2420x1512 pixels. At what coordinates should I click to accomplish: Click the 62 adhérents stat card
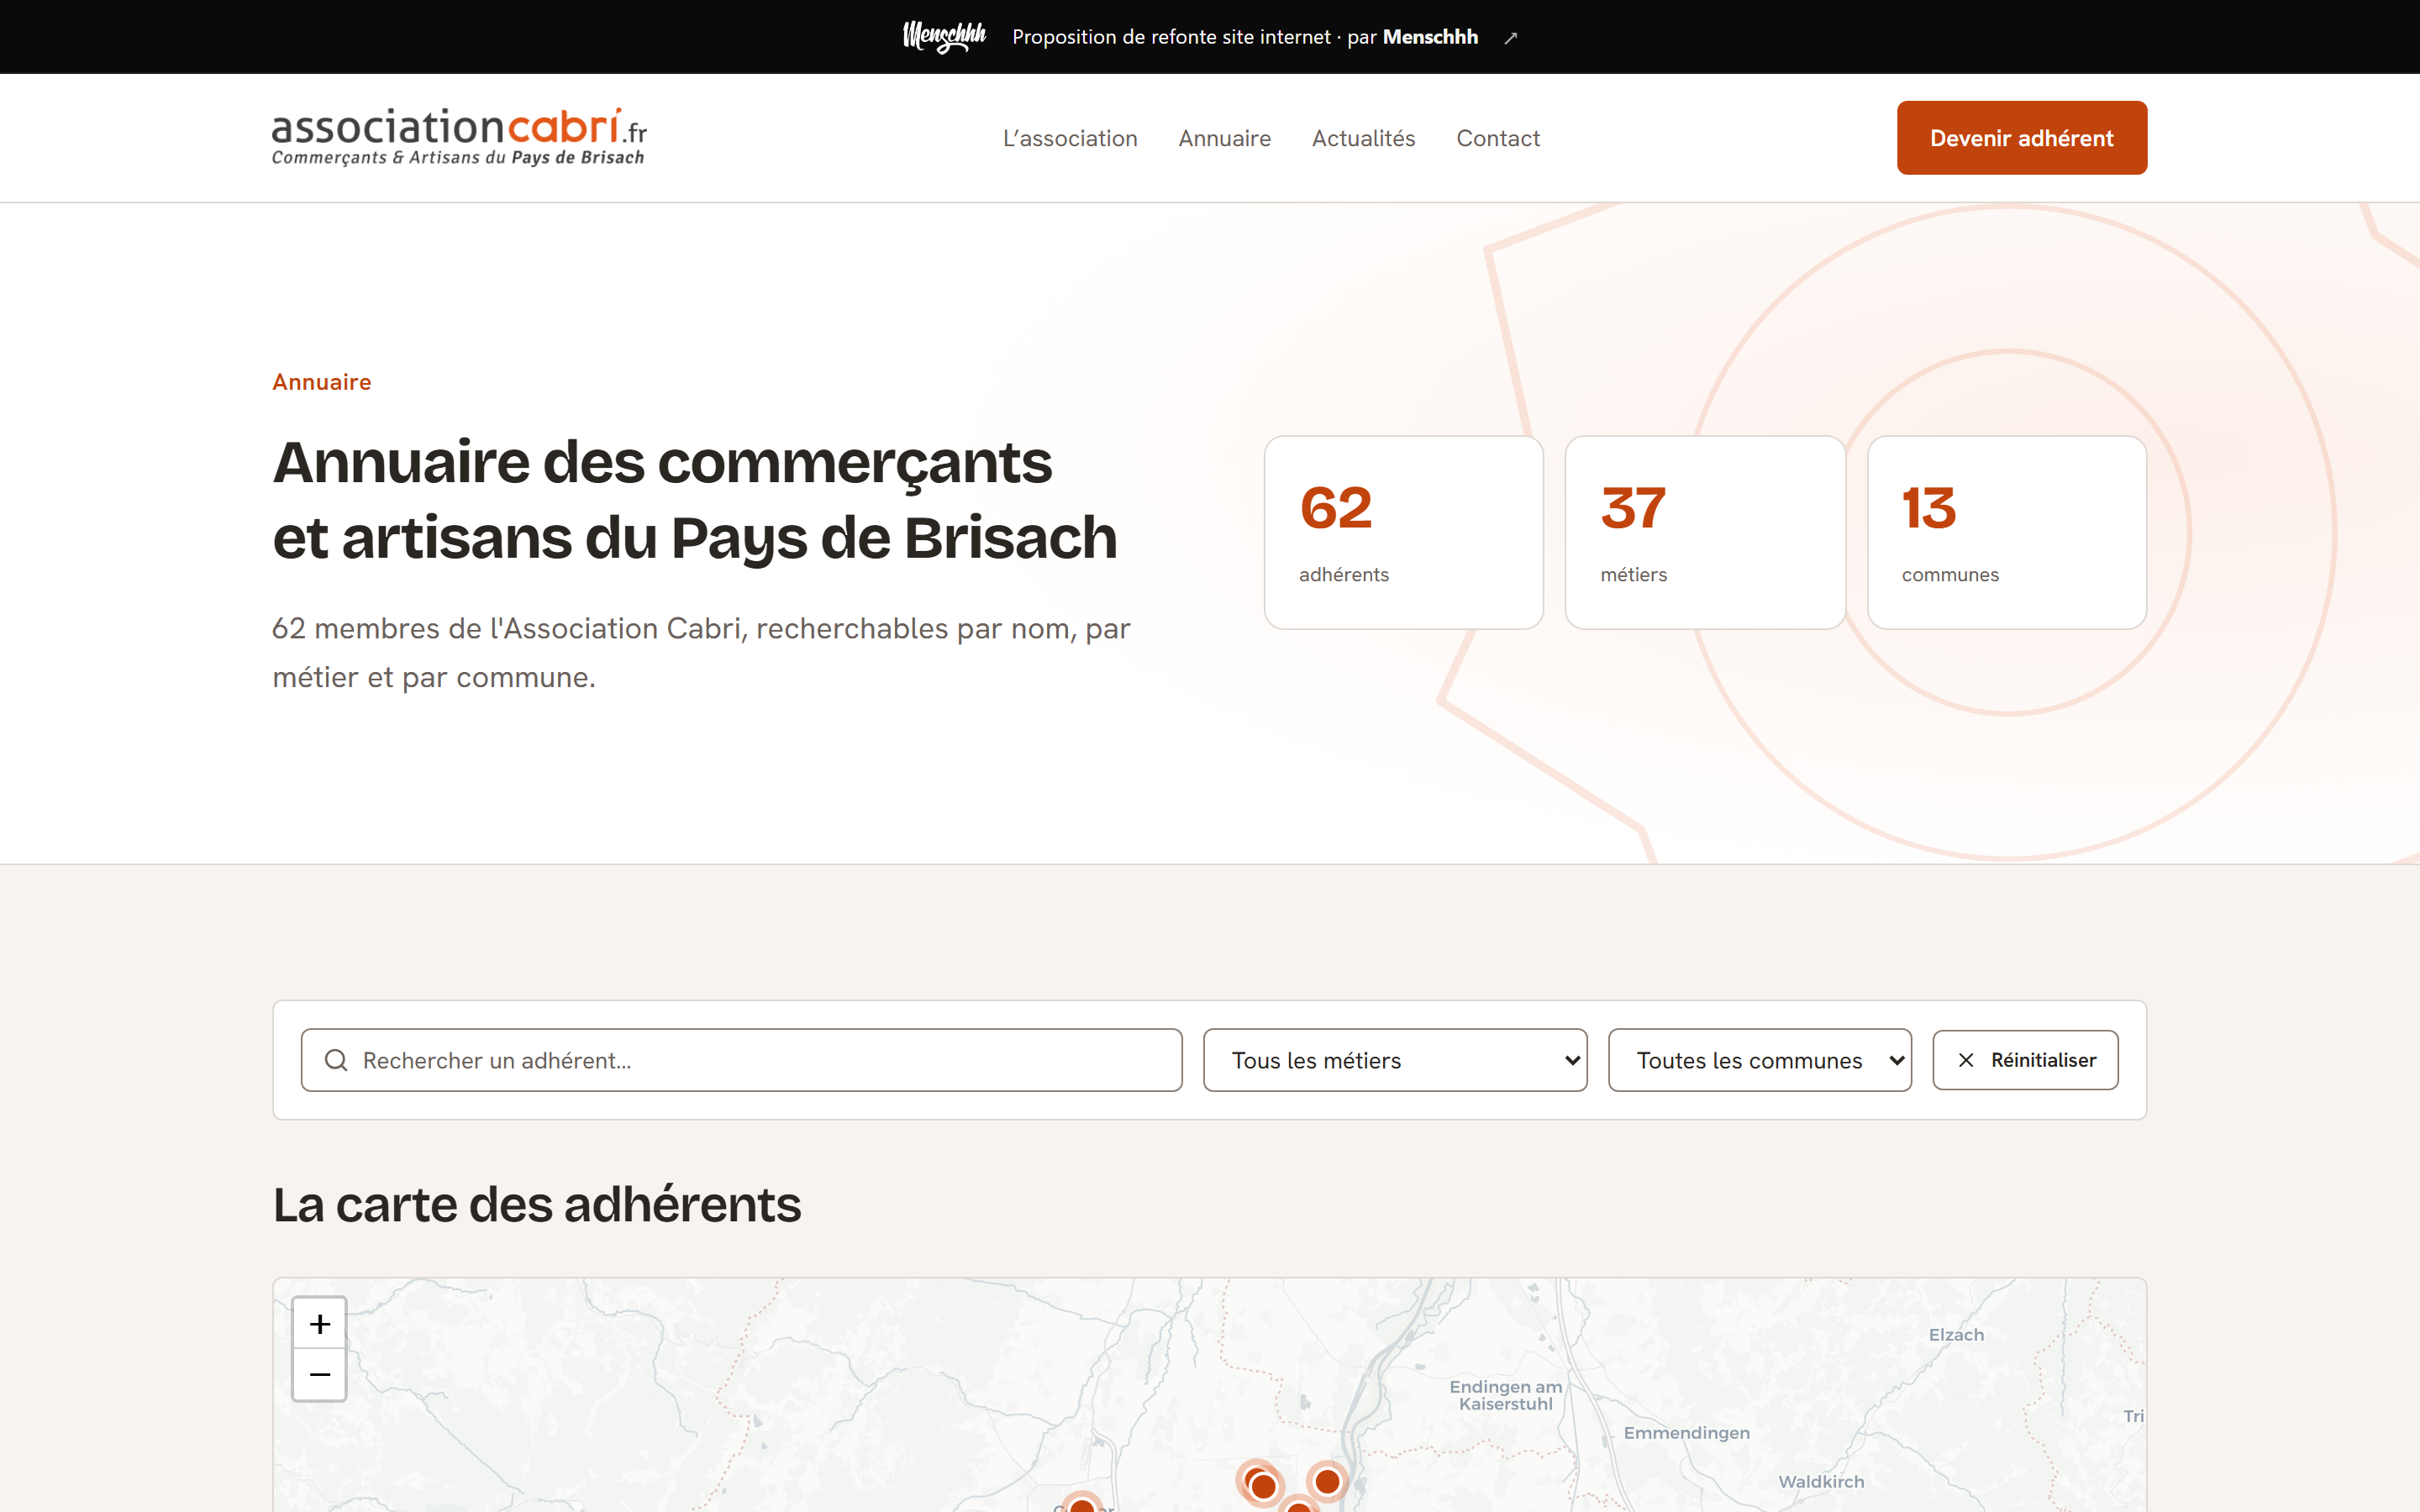(x=1403, y=532)
